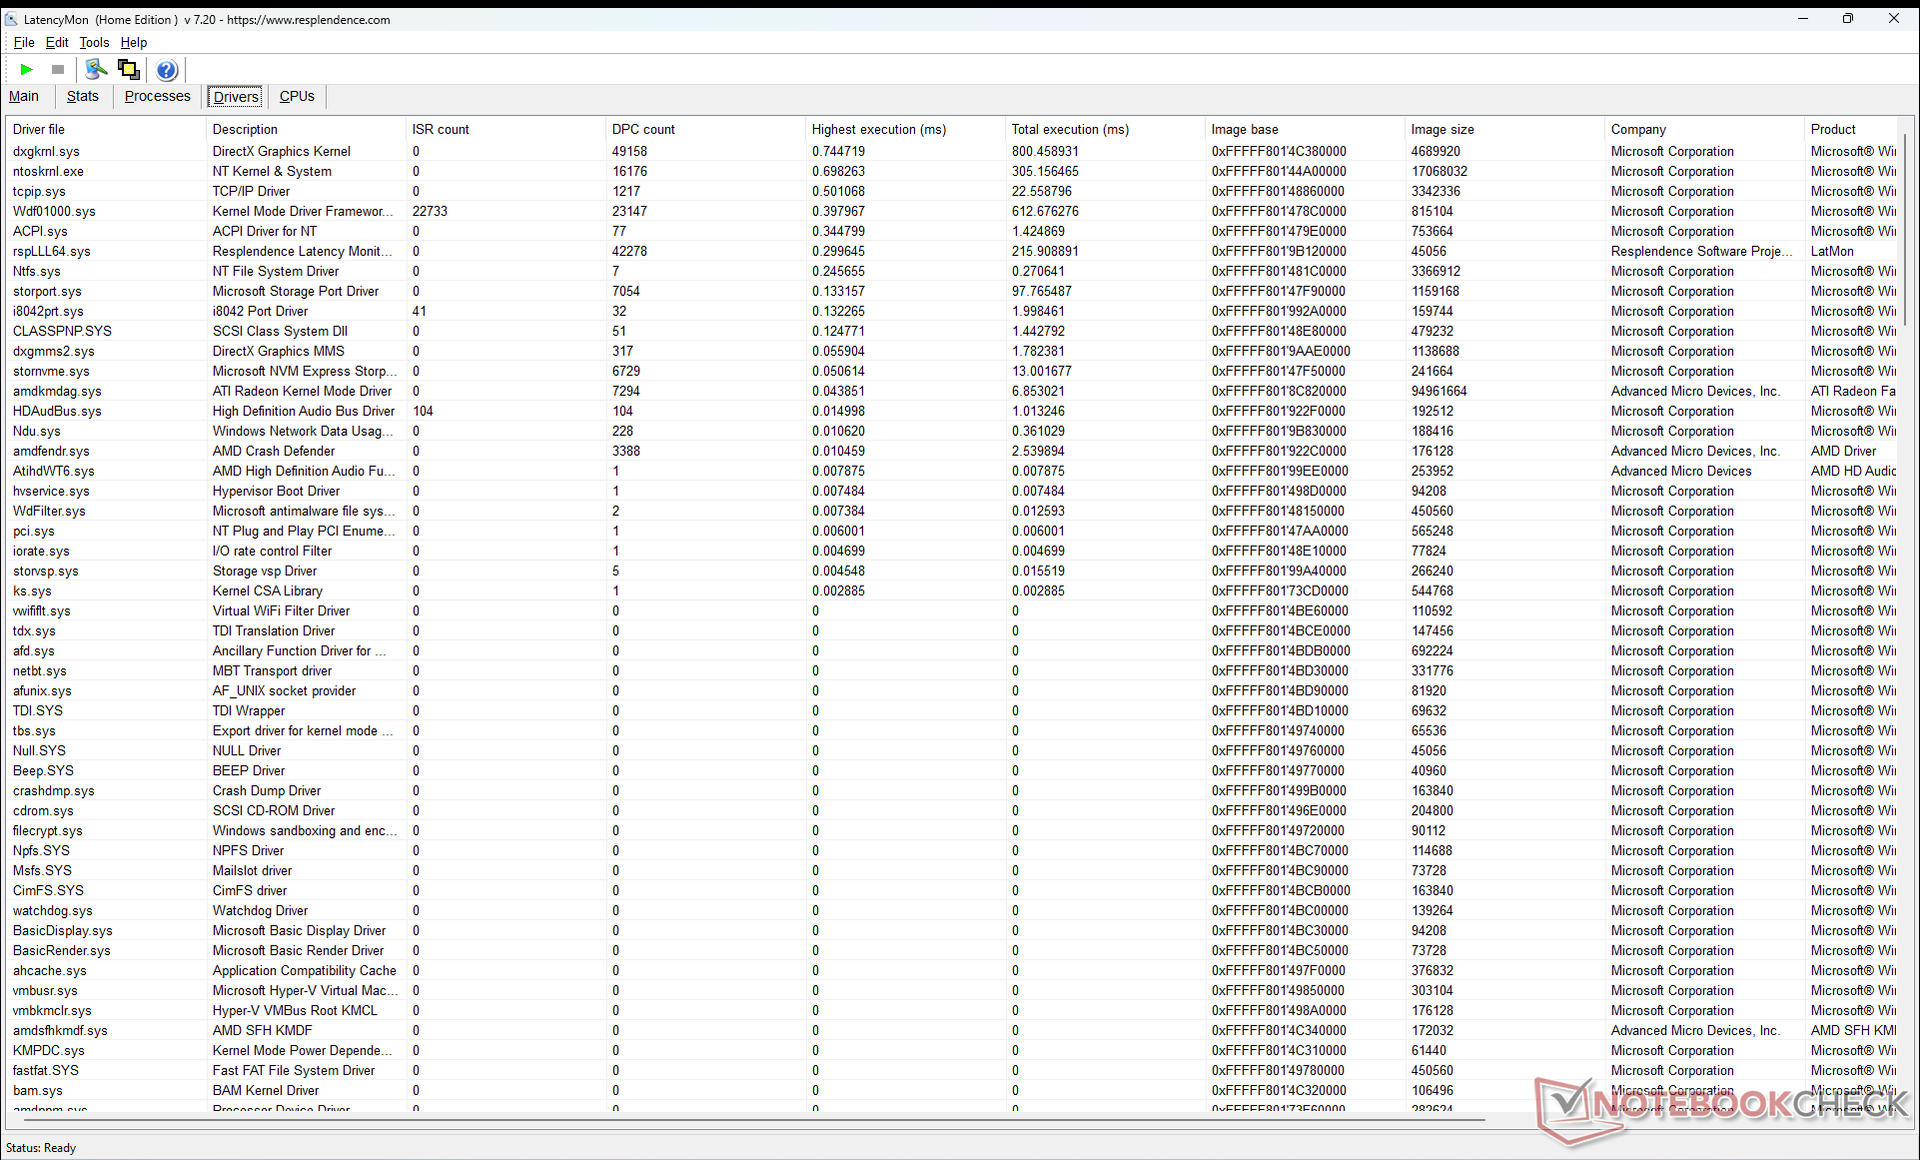
Task: Click the vertical scrollbar thumb
Action: (1905, 230)
